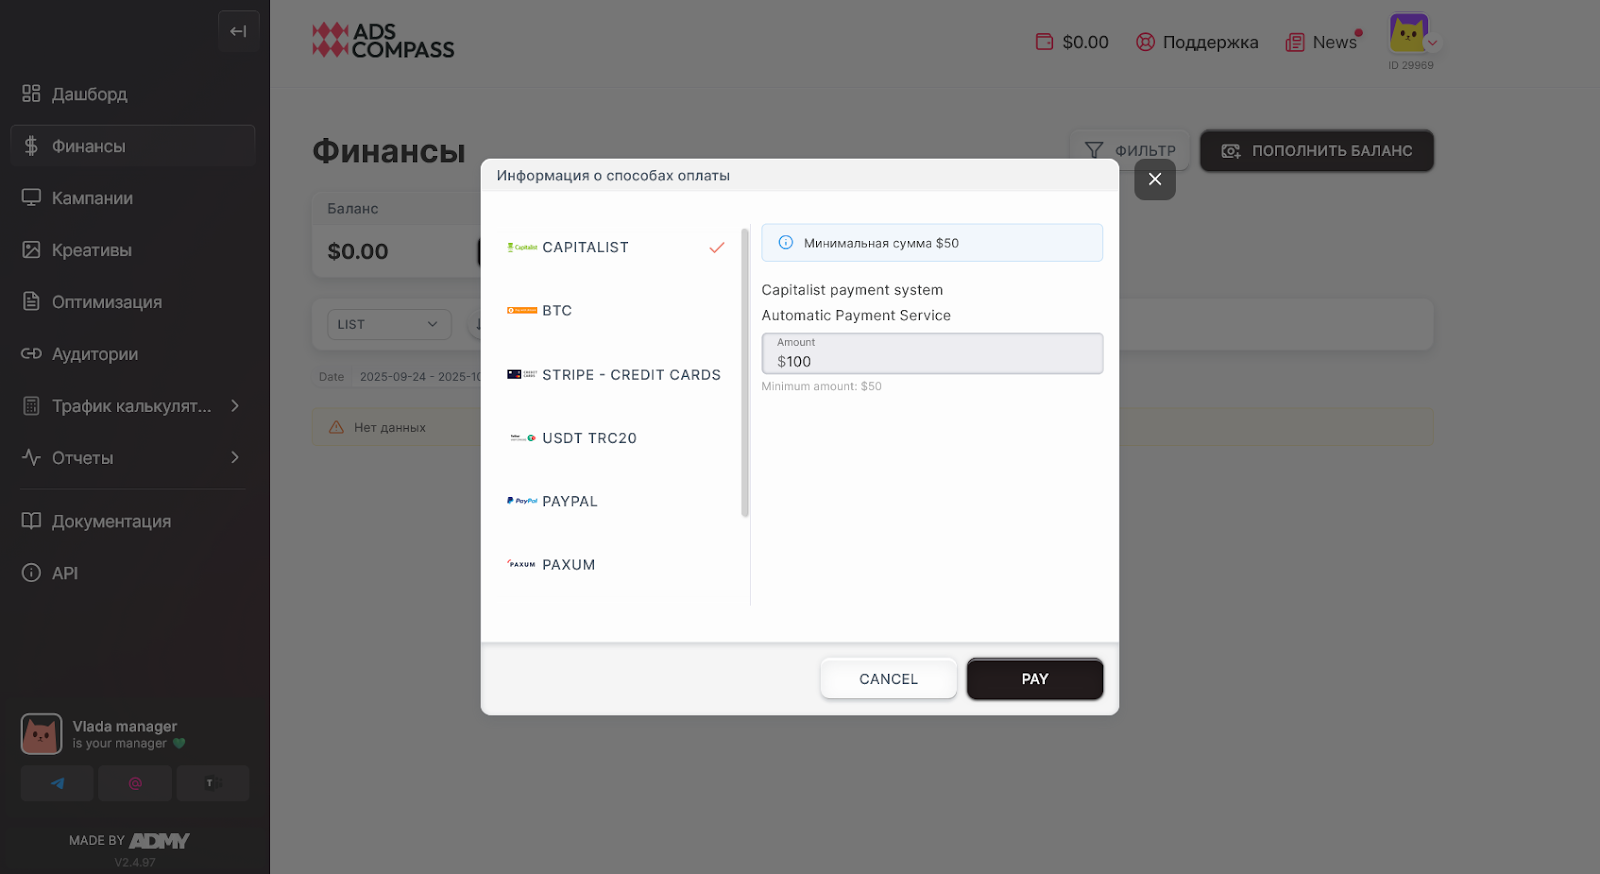Collapse the sidebar with arrow icon
1600x874 pixels.
238,31
